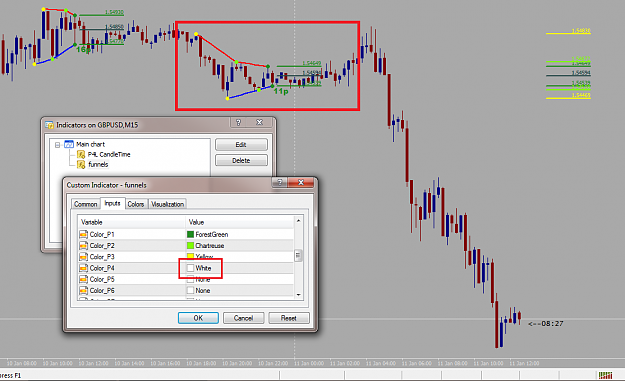Switch to the Colors tab

click(x=136, y=204)
